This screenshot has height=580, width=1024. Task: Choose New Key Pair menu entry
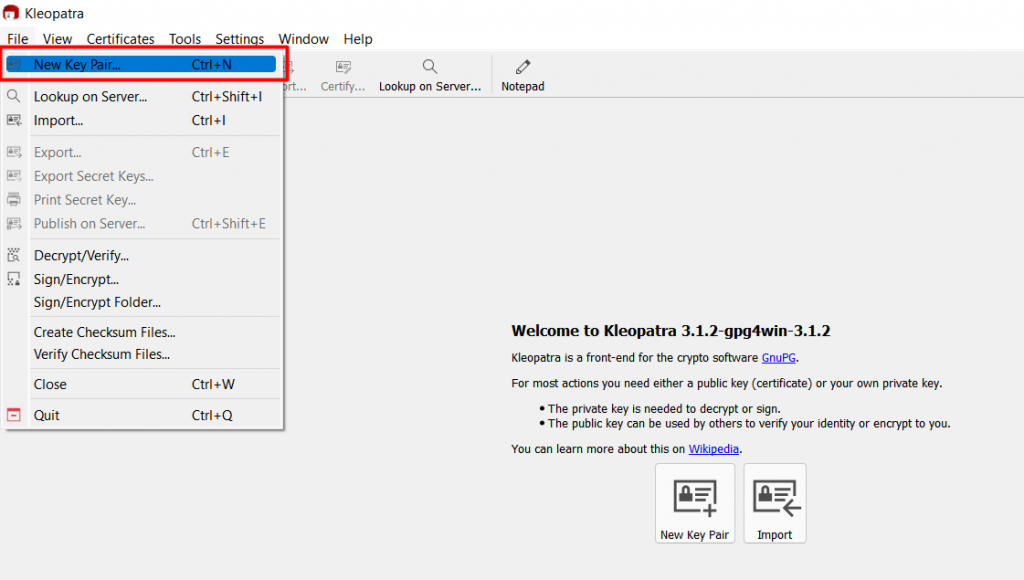coord(141,65)
